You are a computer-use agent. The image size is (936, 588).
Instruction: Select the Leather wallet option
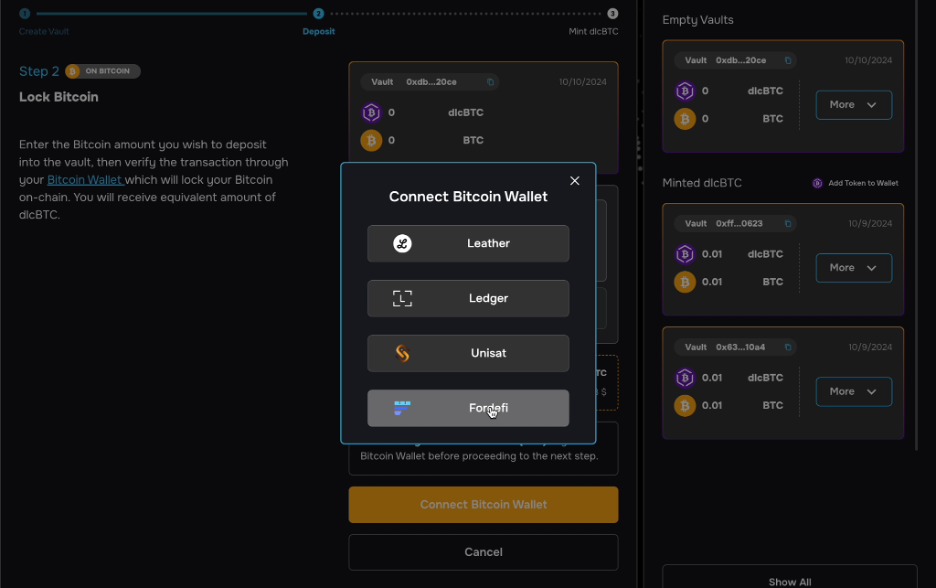tap(468, 244)
